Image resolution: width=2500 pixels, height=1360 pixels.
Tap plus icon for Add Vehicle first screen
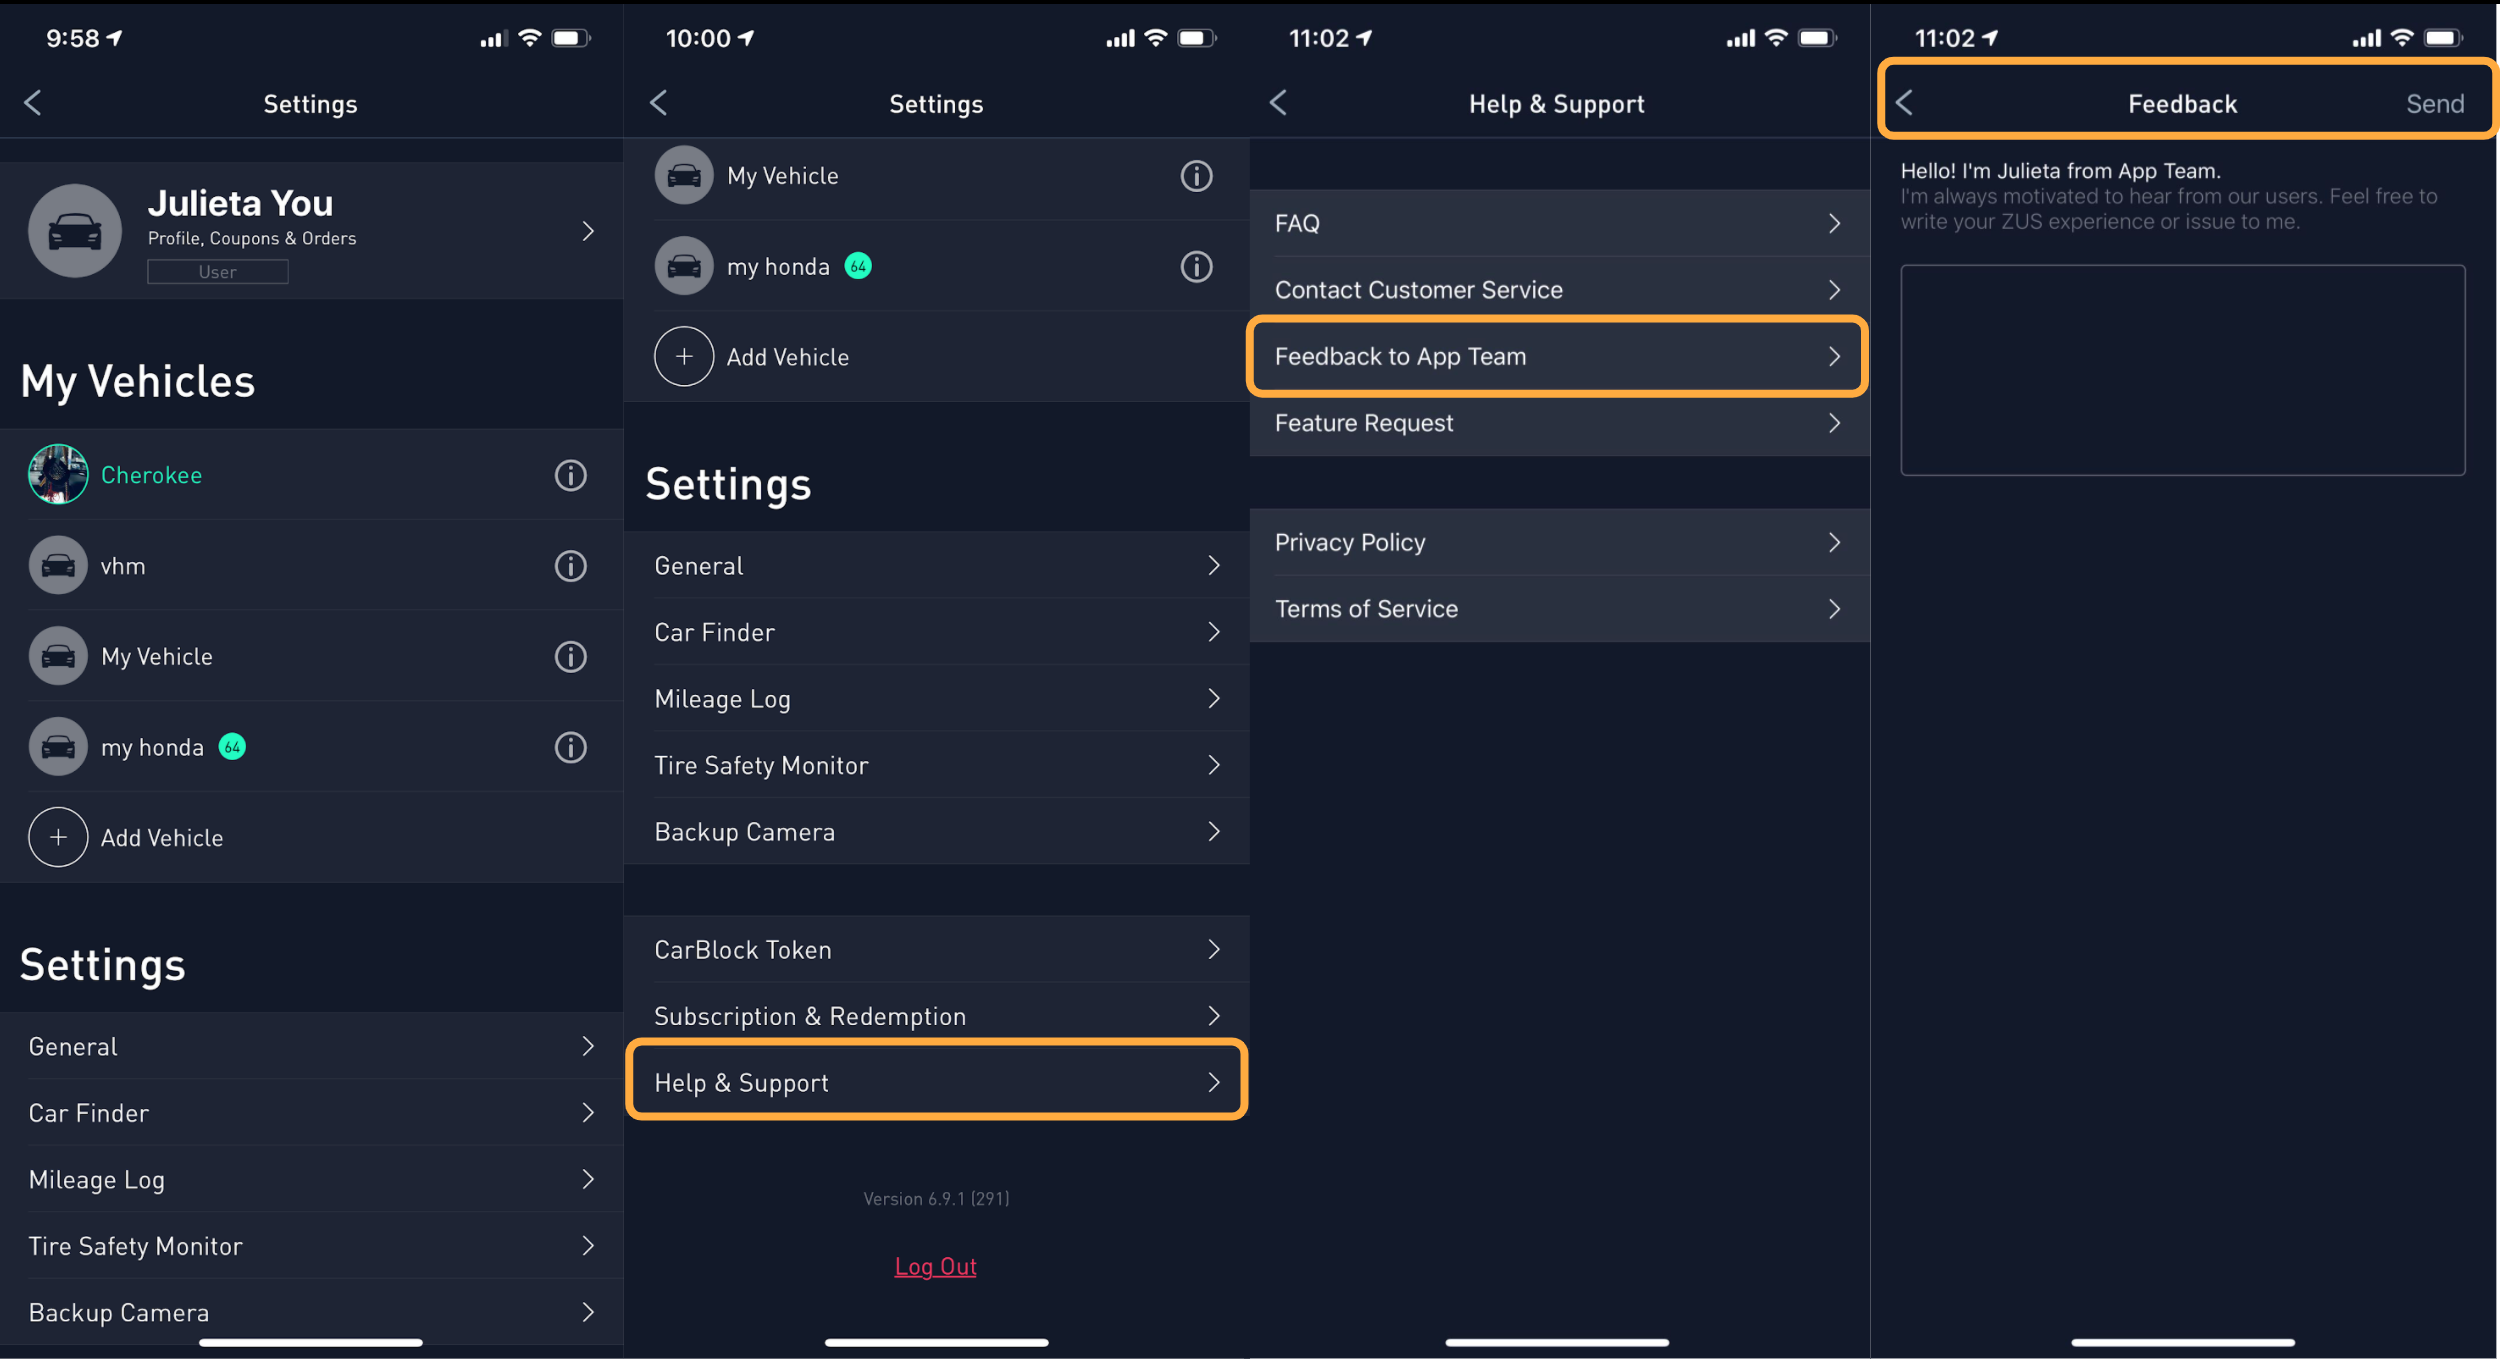pyautogui.click(x=58, y=838)
